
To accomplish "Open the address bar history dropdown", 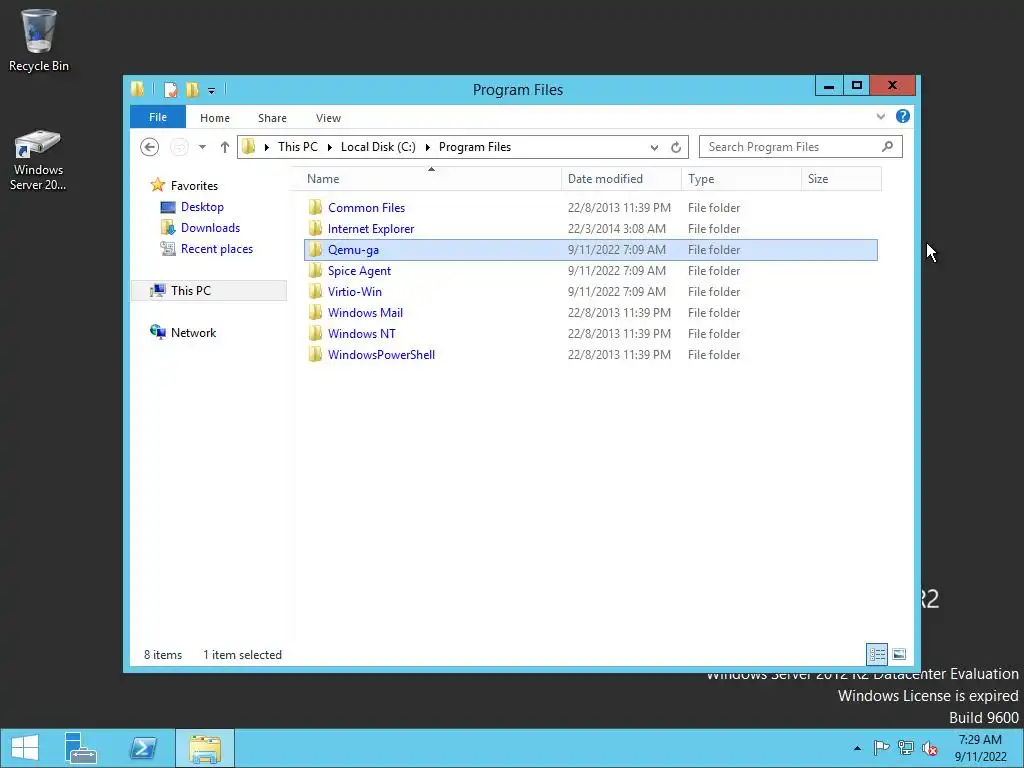I will (x=654, y=148).
